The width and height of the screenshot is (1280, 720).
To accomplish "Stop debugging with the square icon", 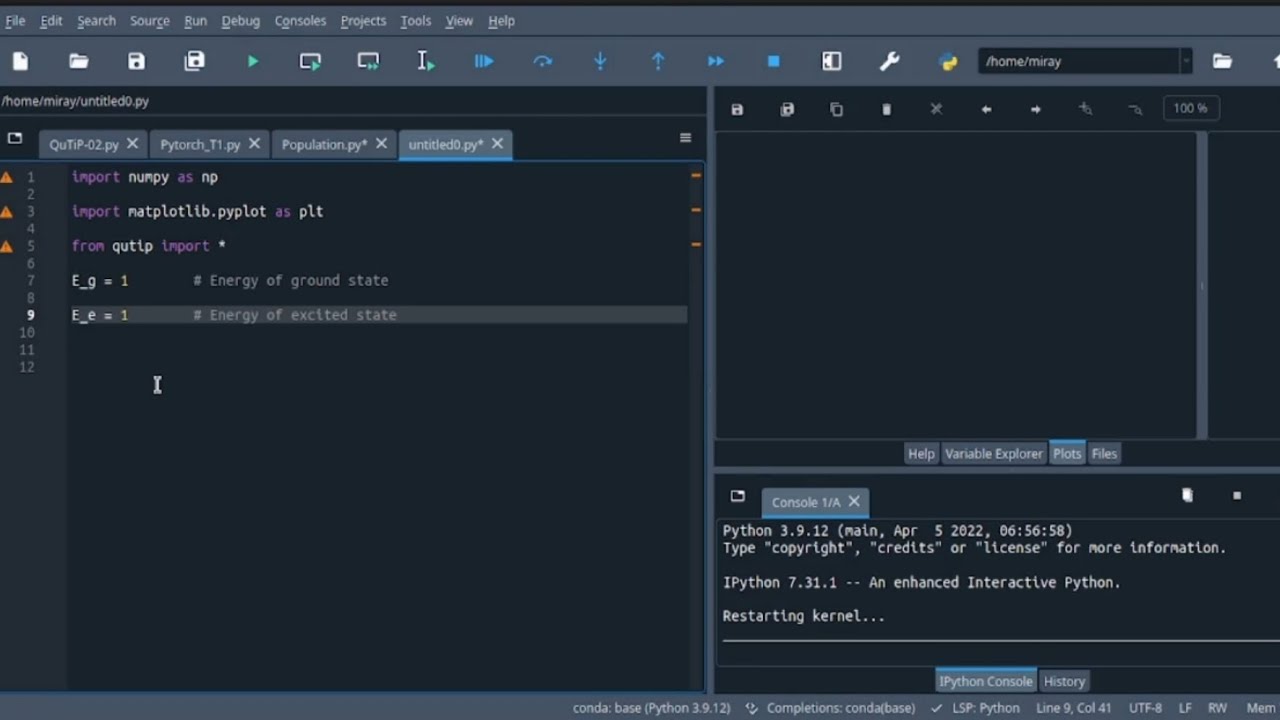I will point(773,61).
